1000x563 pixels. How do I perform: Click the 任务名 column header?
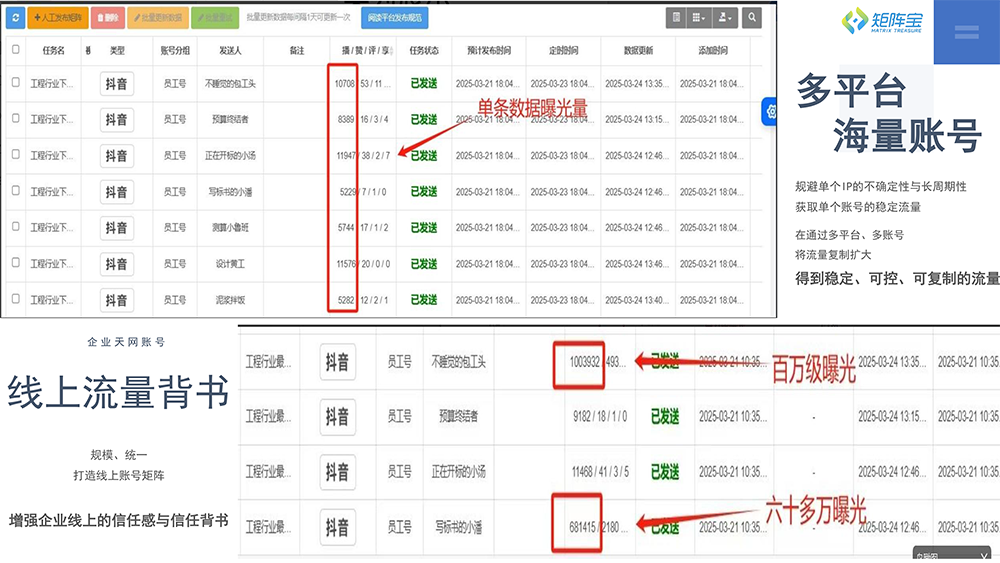point(54,50)
